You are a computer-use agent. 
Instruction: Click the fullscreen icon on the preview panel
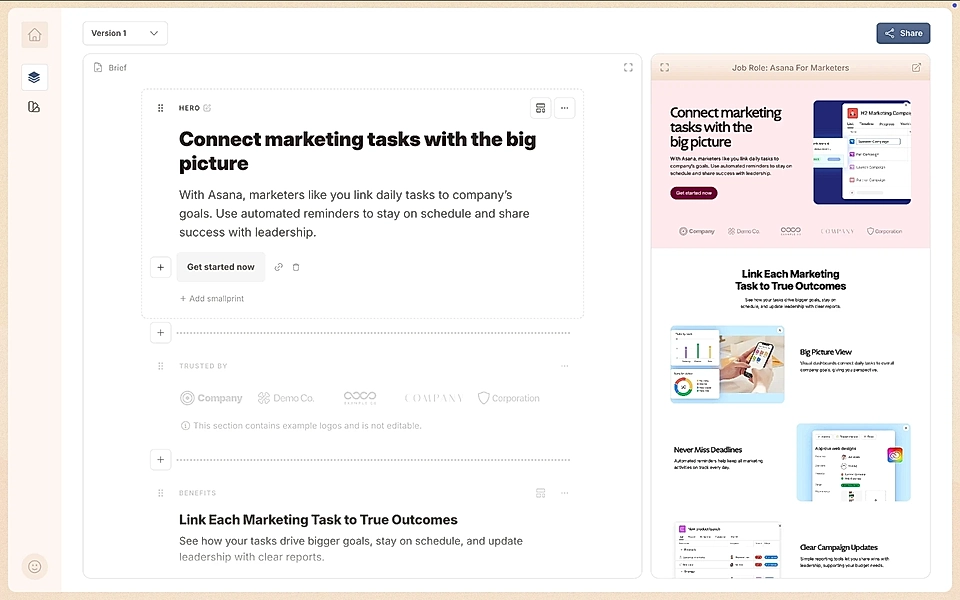click(665, 67)
